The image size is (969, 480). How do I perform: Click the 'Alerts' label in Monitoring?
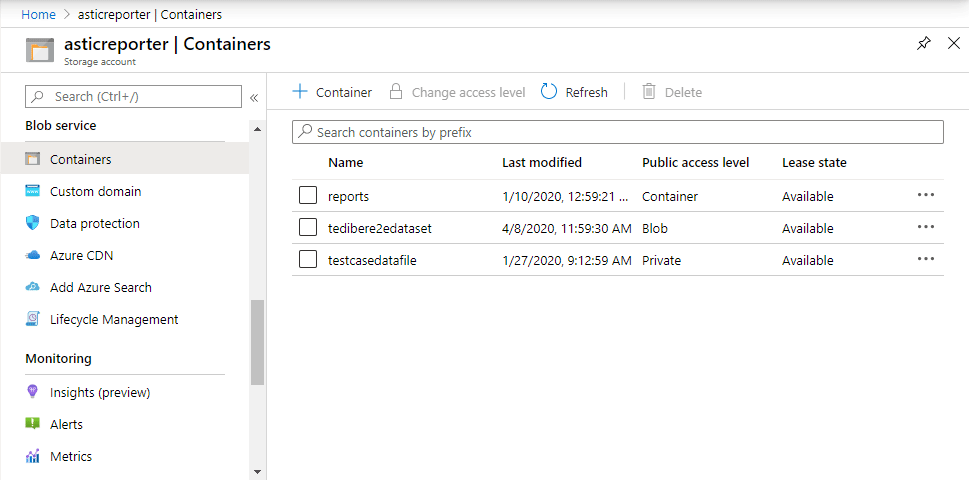tap(66, 424)
